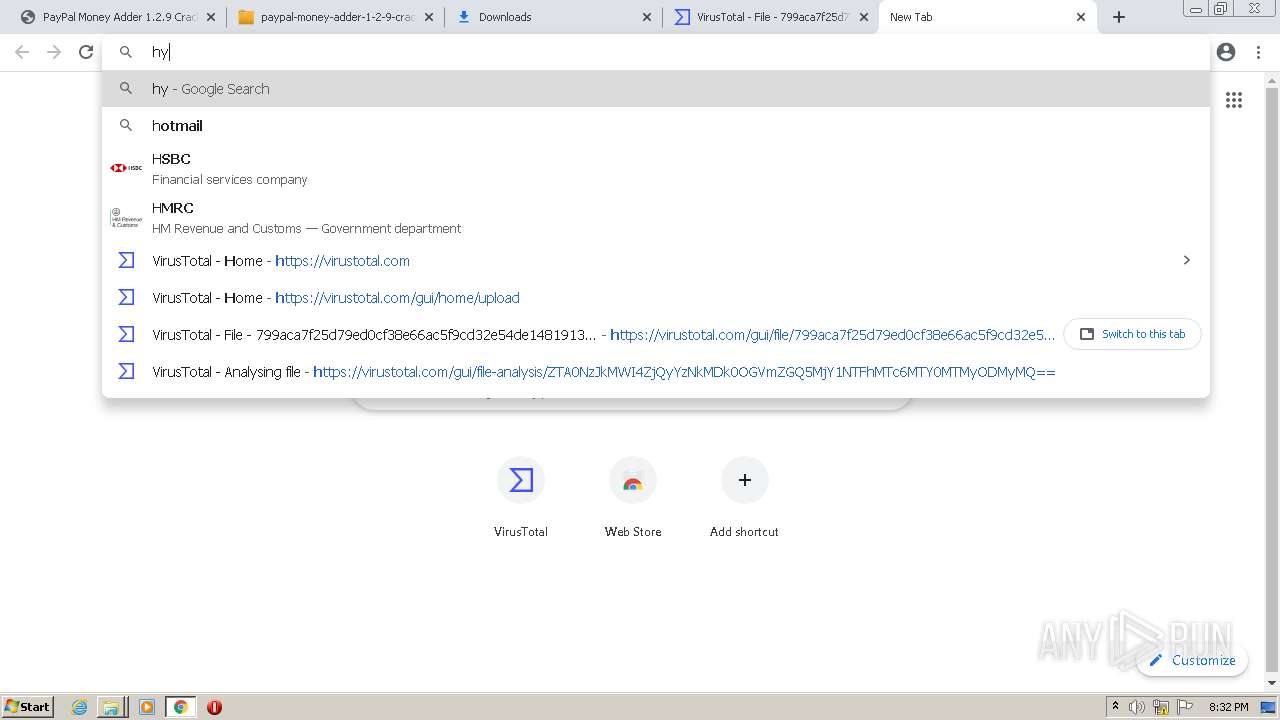Show hidden system tray icons
1280x720 pixels.
(1115, 707)
